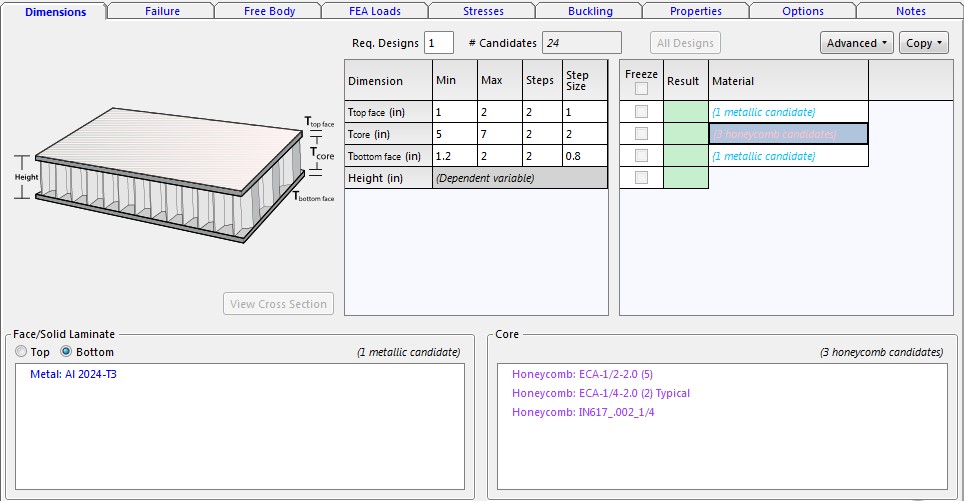
Task: Click Tcore Step Size cell
Action: click(585, 134)
